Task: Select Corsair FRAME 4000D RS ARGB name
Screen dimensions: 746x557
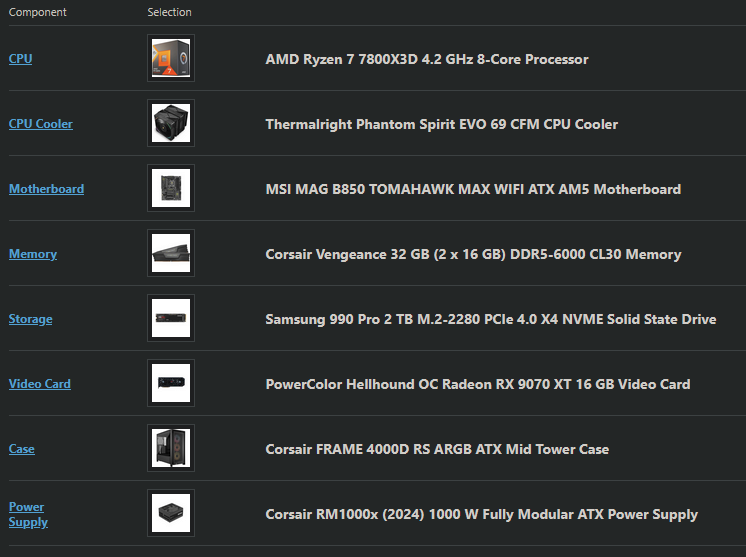Action: coord(437,449)
